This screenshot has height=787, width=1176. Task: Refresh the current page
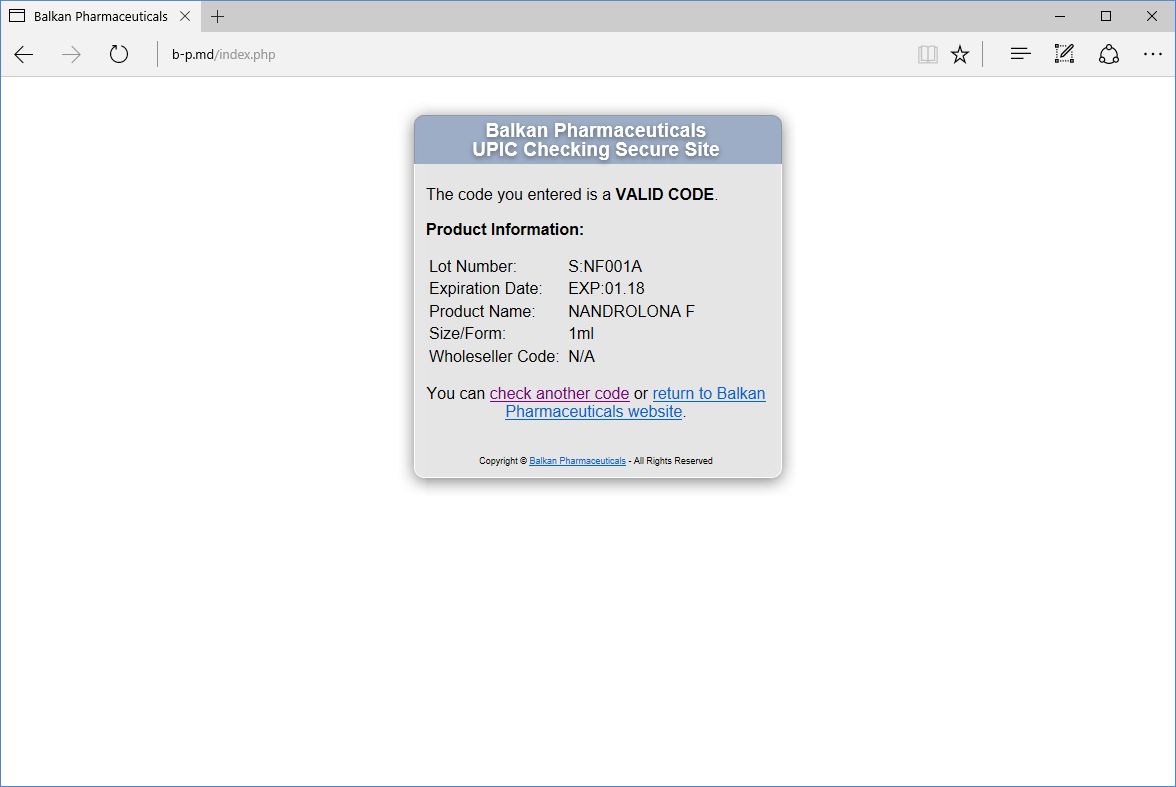[119, 55]
